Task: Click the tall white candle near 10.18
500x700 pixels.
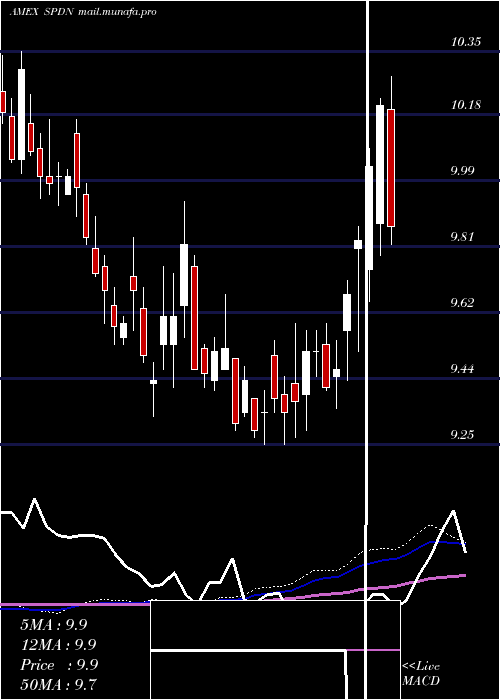Action: 380,164
